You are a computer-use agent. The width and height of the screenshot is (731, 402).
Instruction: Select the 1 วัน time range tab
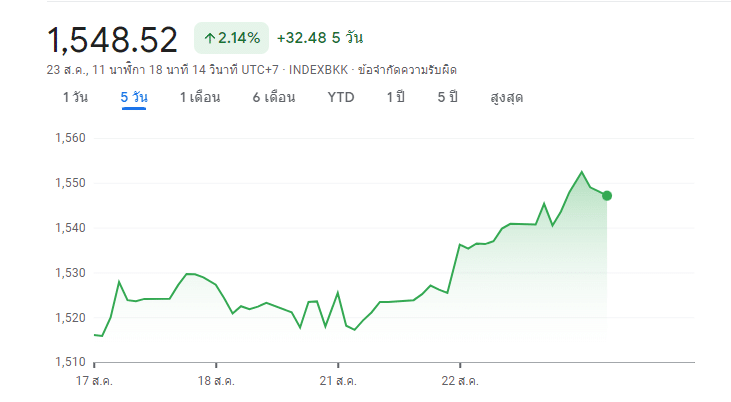click(75, 97)
